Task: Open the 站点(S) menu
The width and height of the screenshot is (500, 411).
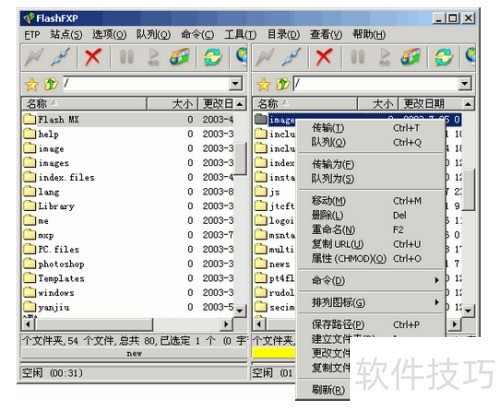Action: pos(66,34)
